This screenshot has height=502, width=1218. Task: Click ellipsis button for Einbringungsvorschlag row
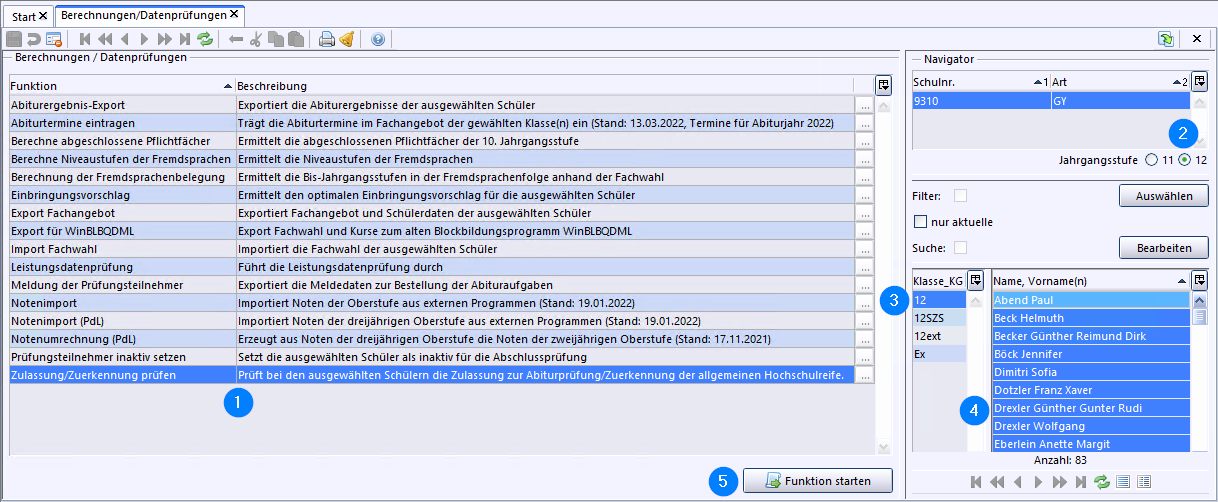click(x=865, y=195)
